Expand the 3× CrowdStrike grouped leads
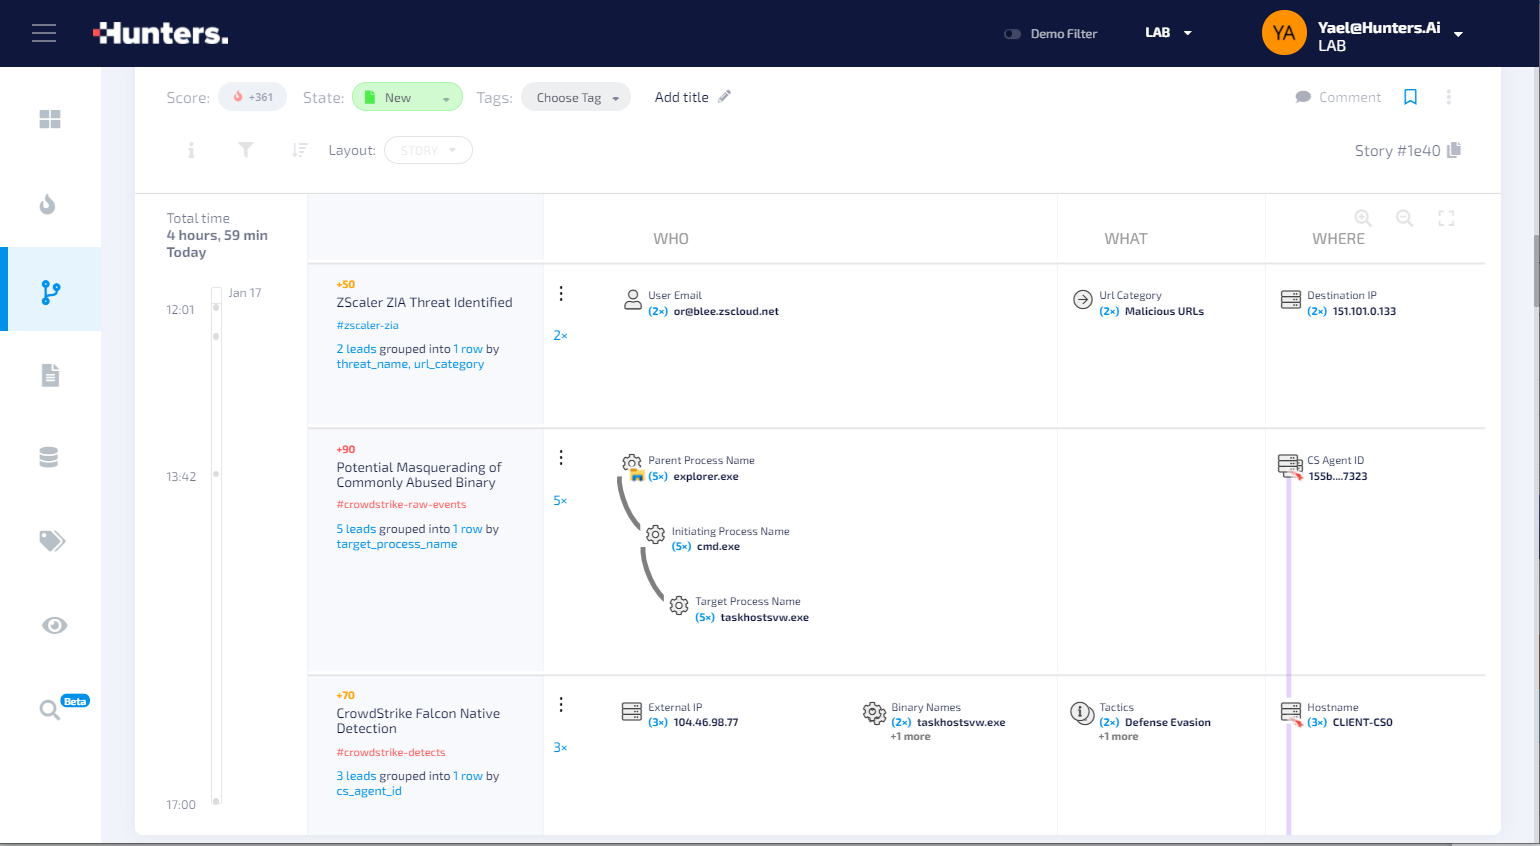 click(x=560, y=748)
